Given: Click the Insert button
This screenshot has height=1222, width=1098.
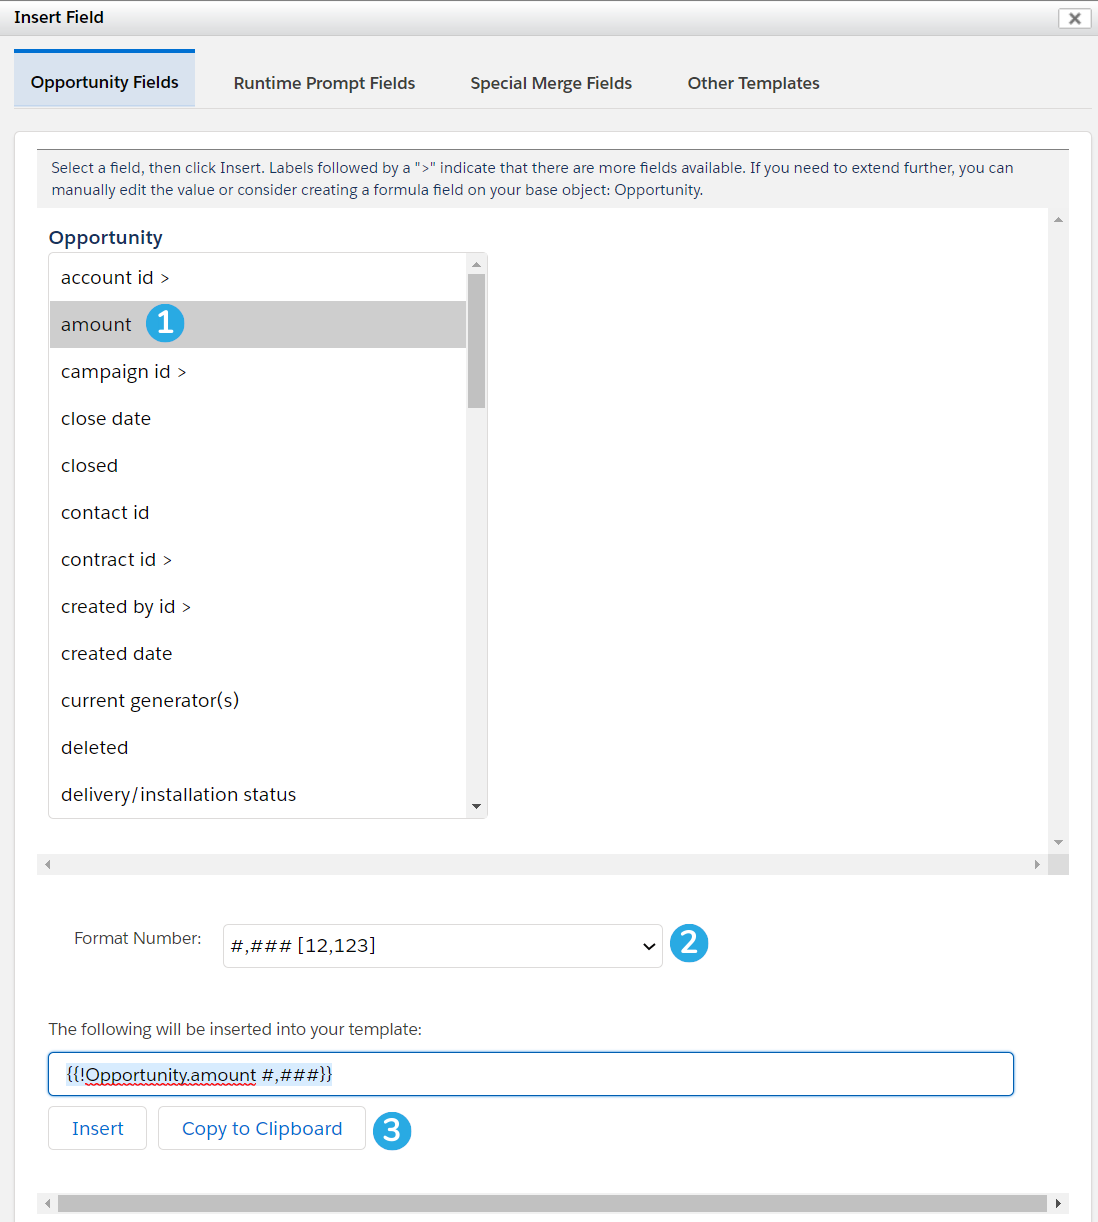Looking at the screenshot, I should [x=98, y=1128].
